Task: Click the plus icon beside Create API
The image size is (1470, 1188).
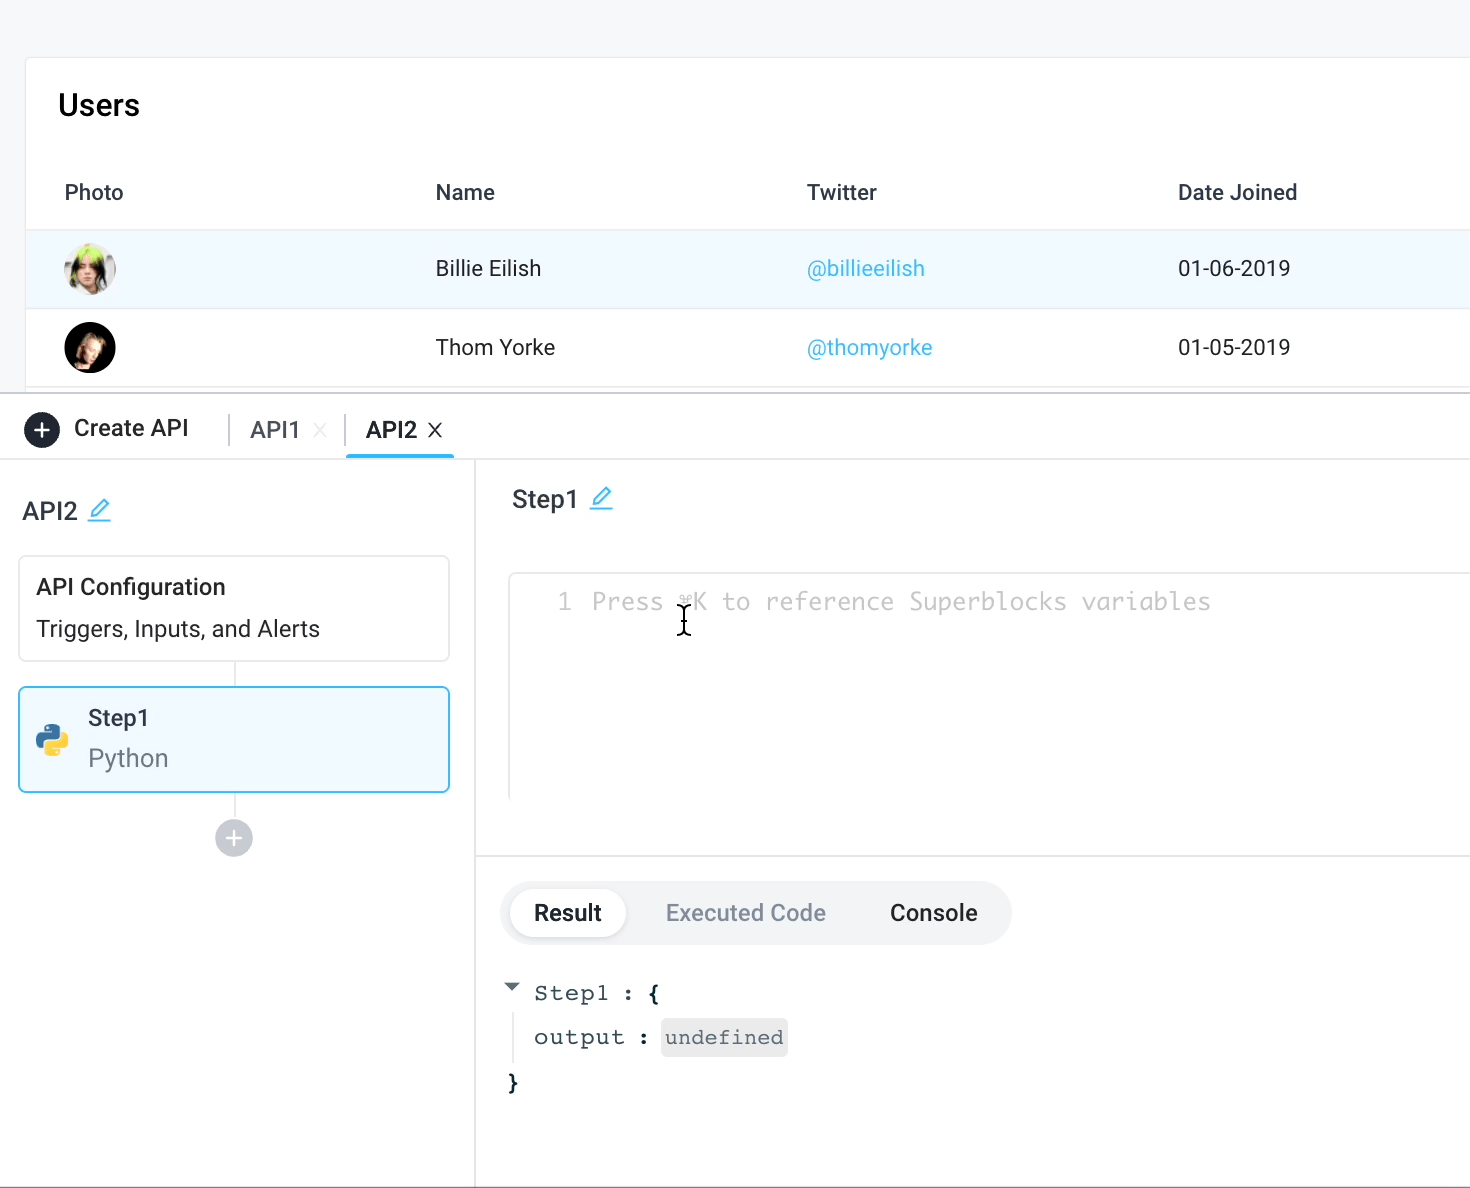Action: coord(42,430)
